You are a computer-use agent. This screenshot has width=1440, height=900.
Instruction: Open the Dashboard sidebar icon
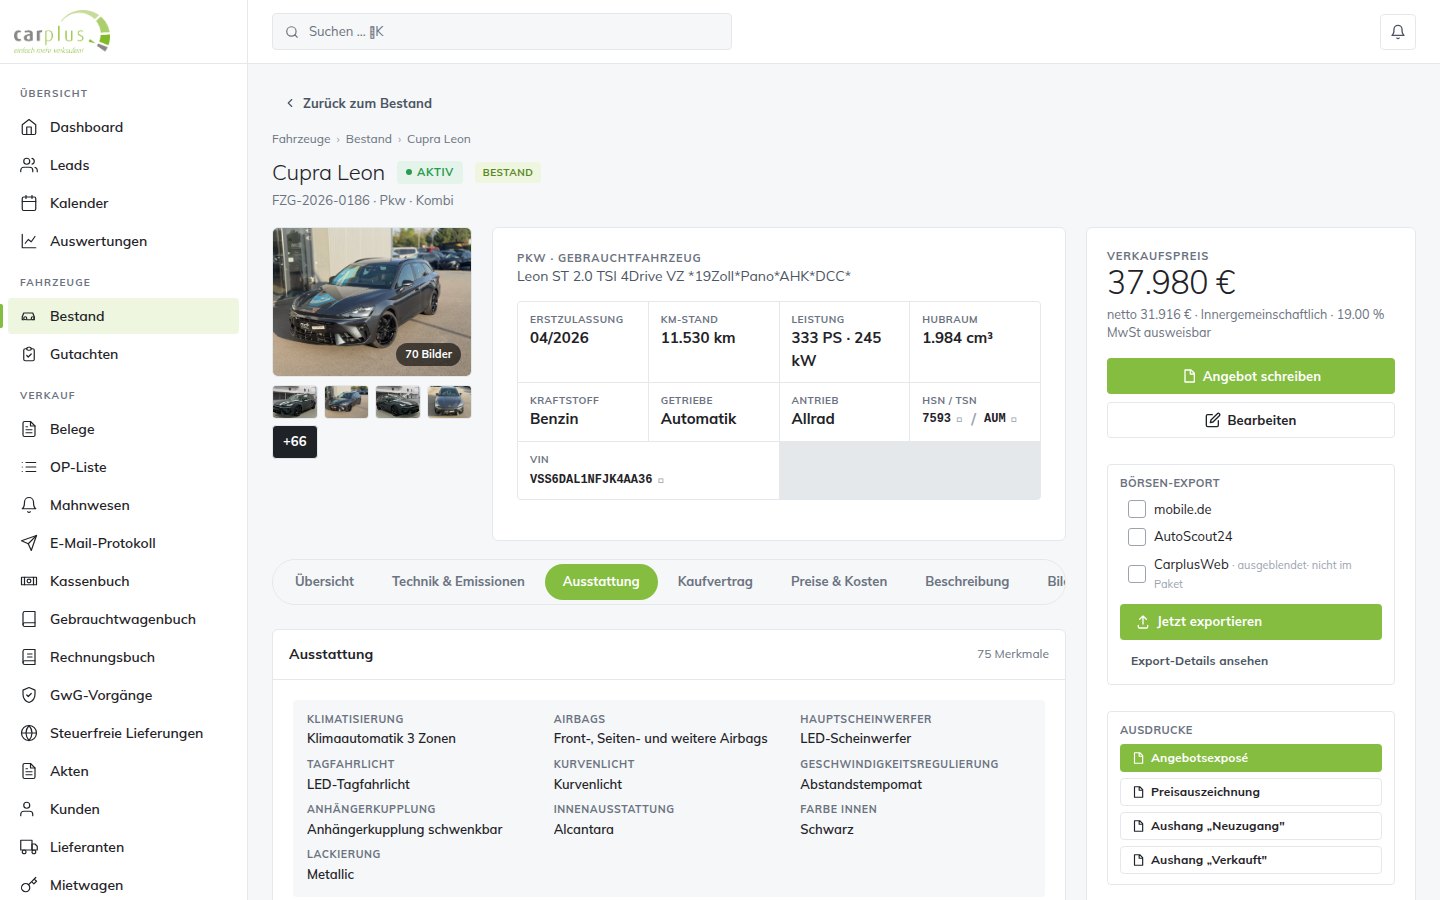[x=29, y=127]
